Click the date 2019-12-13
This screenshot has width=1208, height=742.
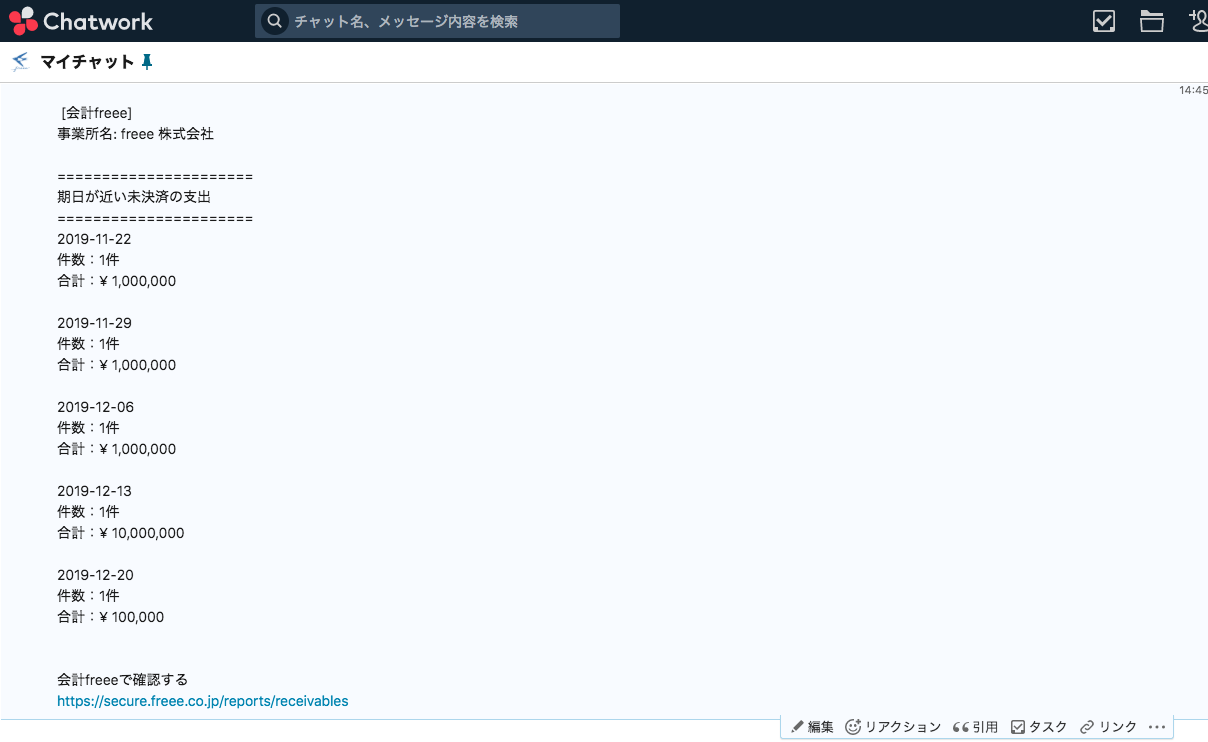pyautogui.click(x=94, y=491)
